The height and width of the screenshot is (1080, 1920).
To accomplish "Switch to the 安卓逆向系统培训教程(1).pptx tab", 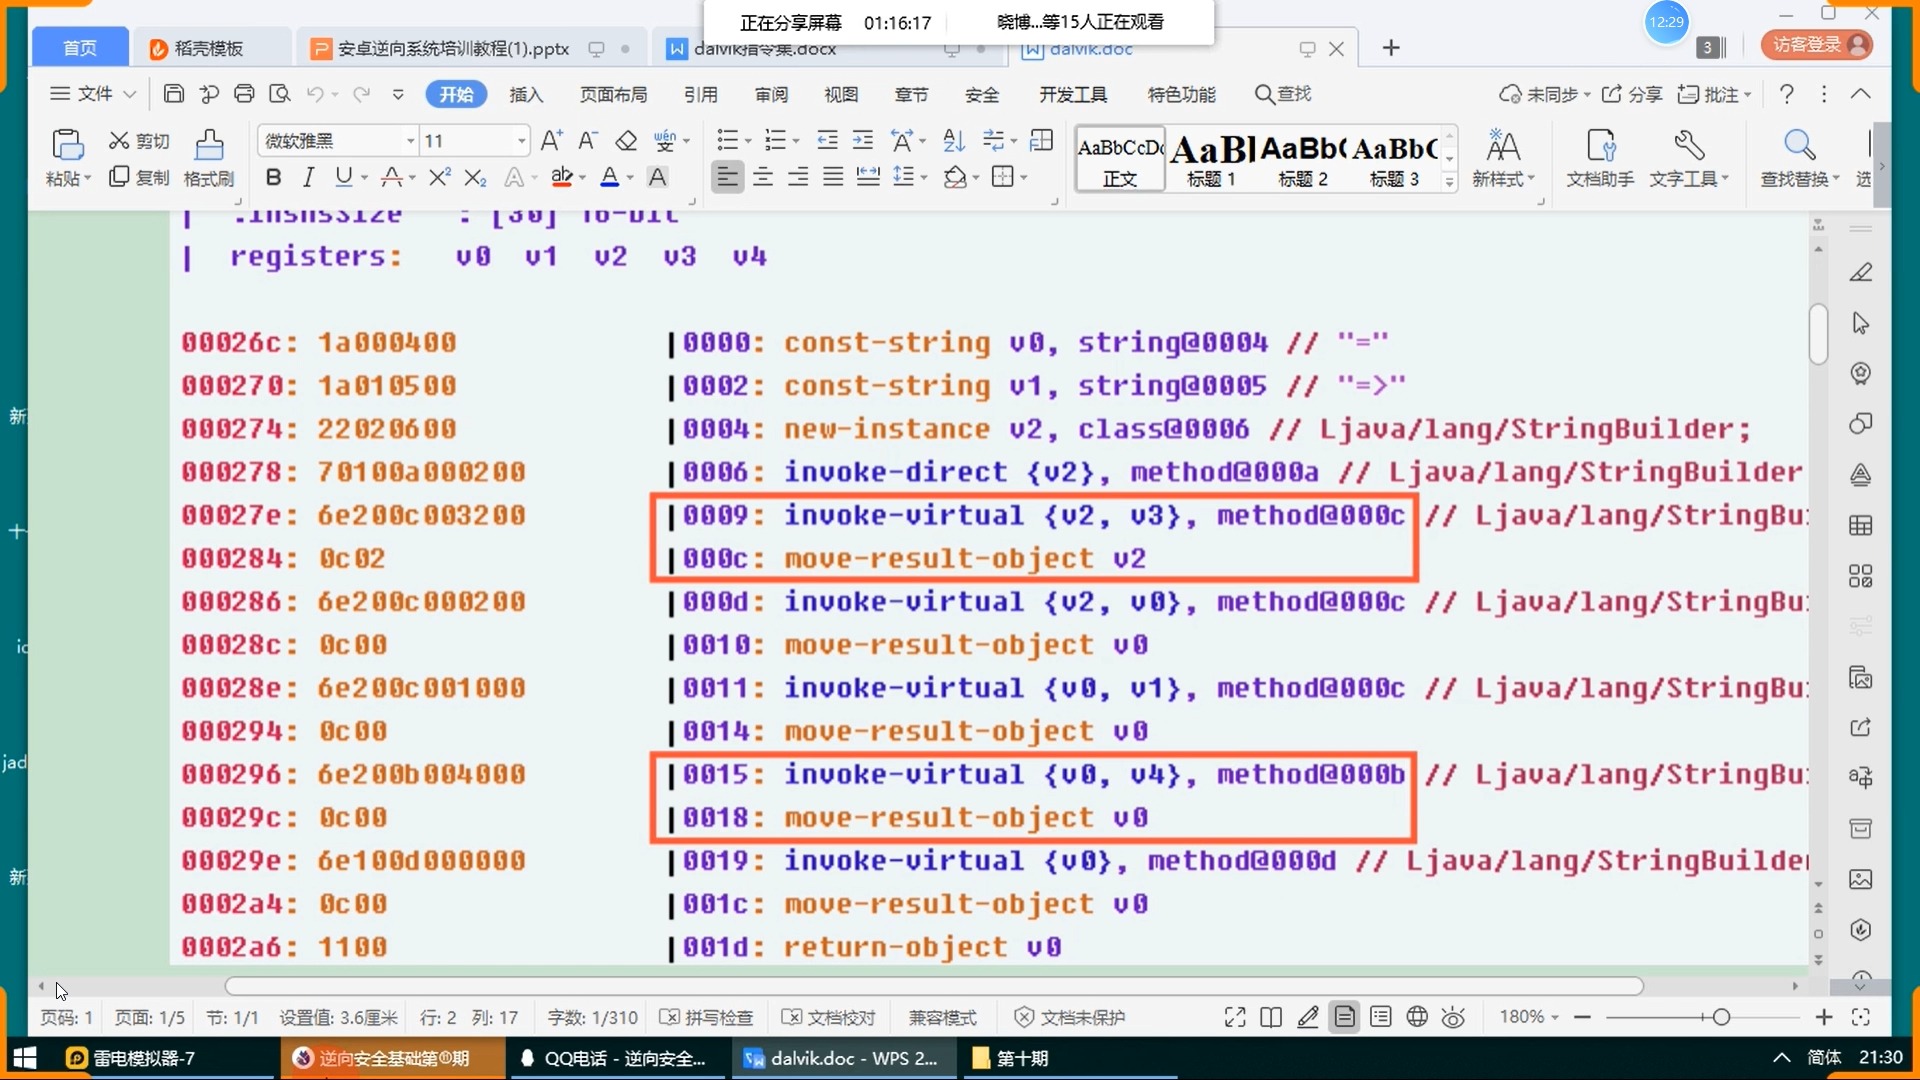I will [453, 48].
